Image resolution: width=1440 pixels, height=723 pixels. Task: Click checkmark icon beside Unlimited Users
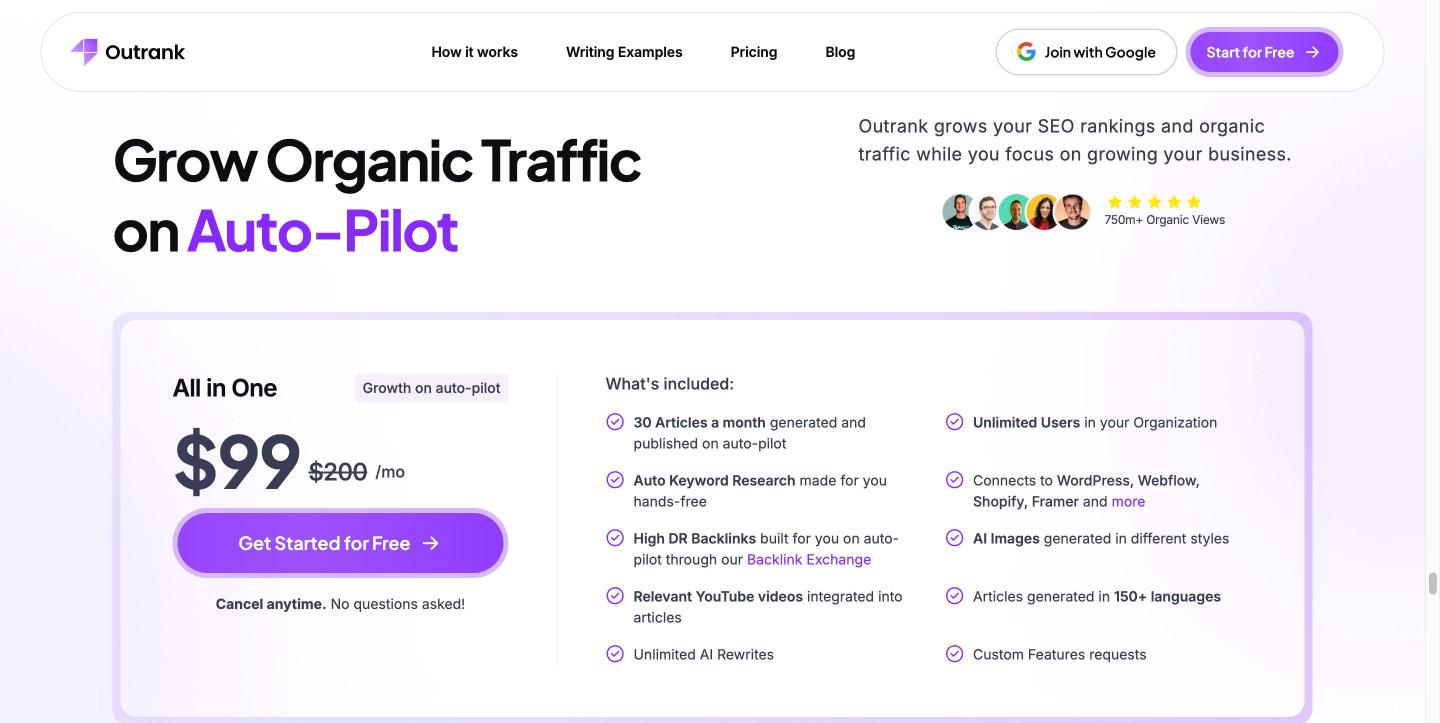point(955,422)
